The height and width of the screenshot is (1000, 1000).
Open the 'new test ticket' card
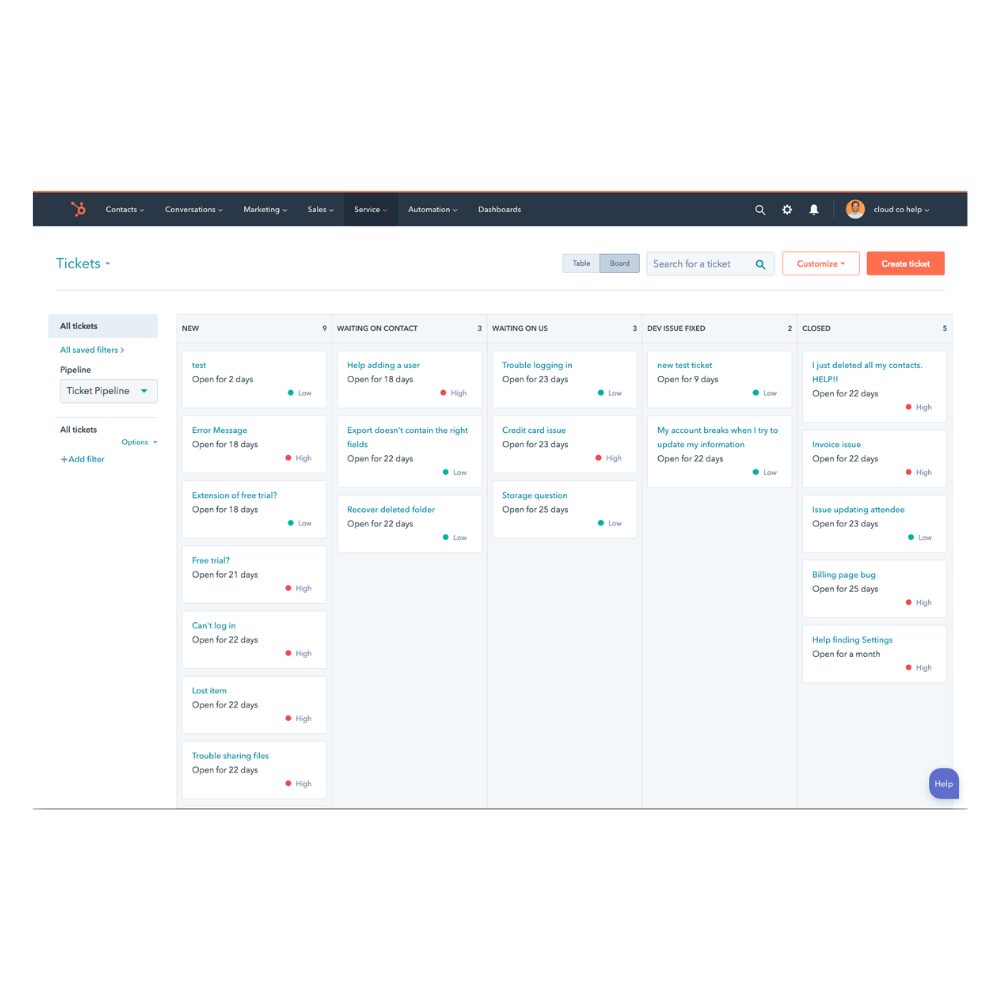click(x=685, y=365)
